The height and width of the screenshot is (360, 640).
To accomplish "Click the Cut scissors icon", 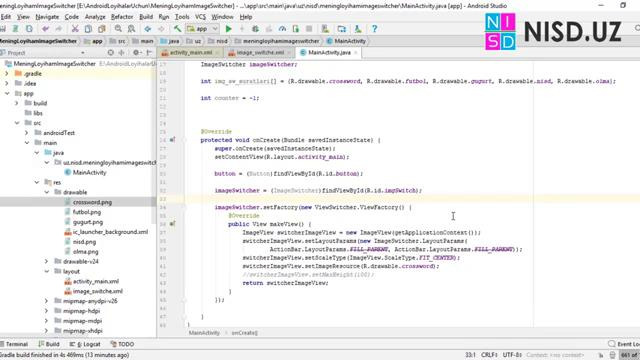I will coord(75,29).
